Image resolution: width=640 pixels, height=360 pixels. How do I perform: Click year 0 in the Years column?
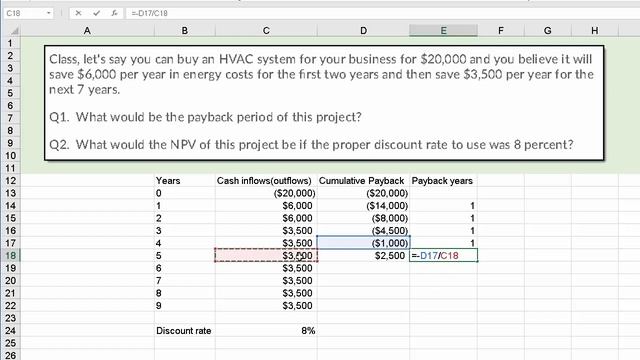click(185, 193)
